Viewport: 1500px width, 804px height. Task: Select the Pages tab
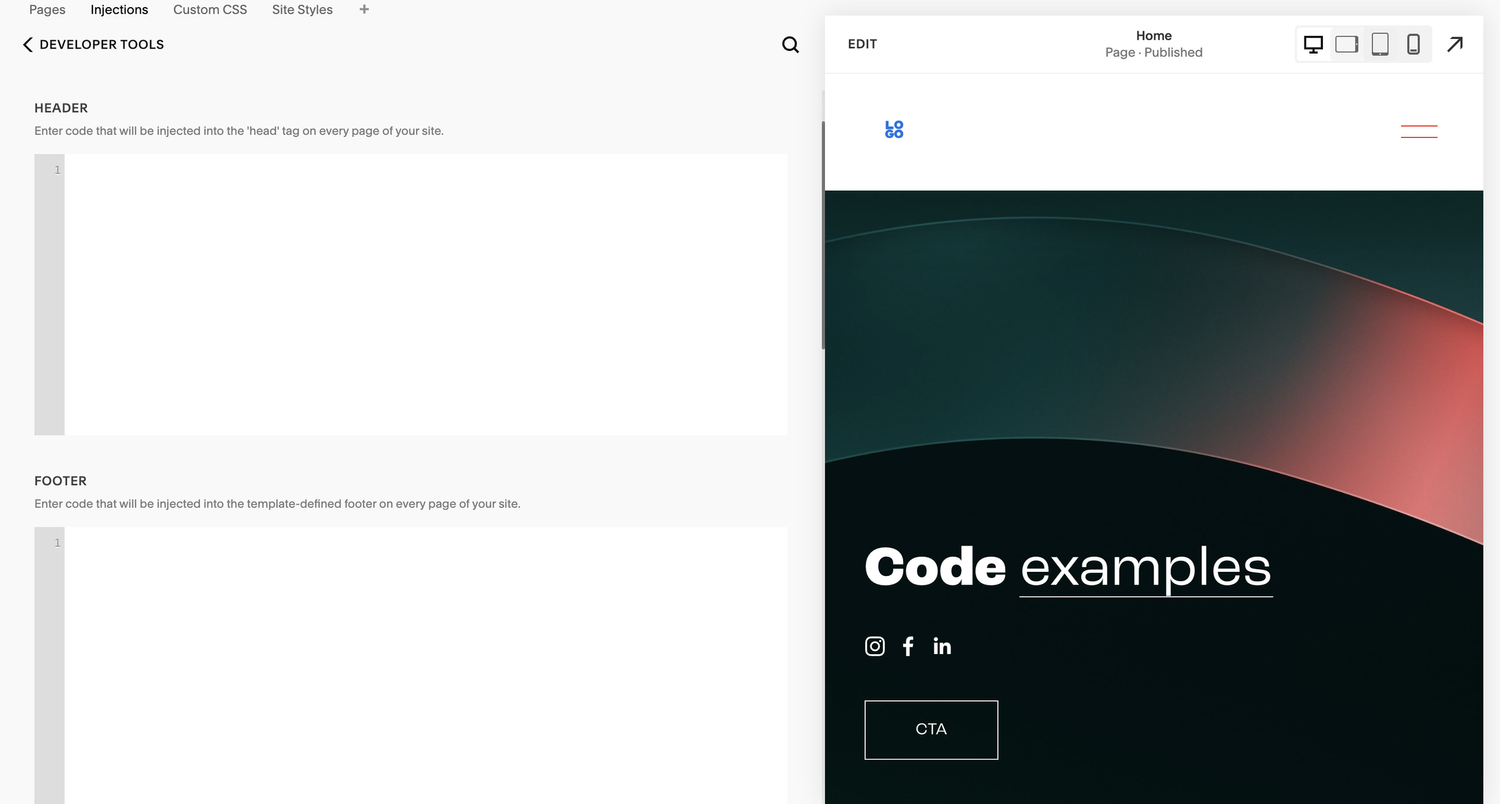pos(46,9)
